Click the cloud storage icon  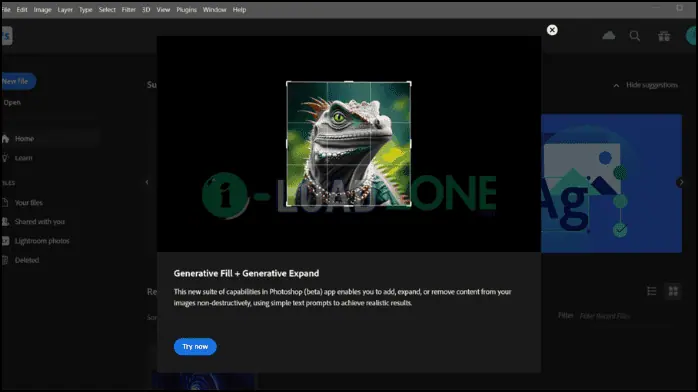pos(609,36)
